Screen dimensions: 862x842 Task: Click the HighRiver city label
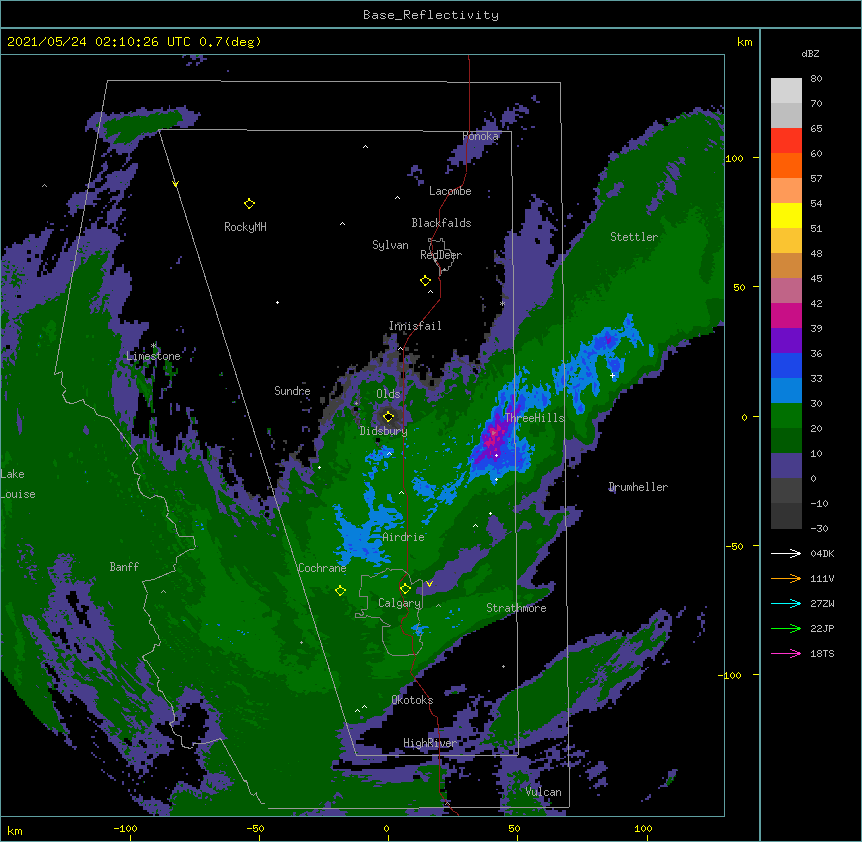pos(430,743)
